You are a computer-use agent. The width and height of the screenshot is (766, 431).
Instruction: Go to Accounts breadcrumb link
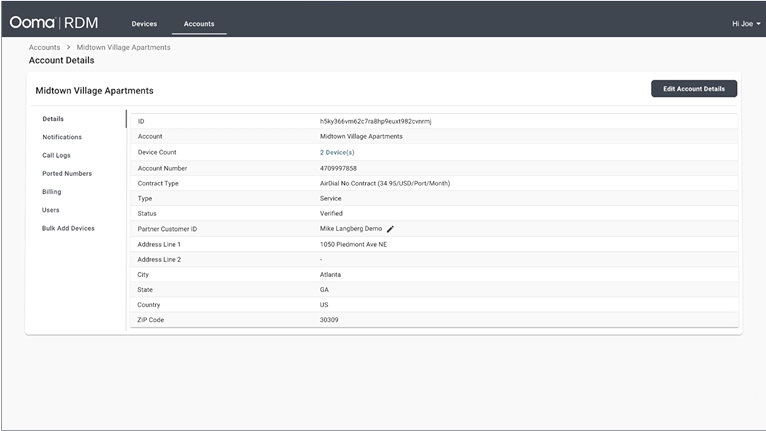coord(44,47)
